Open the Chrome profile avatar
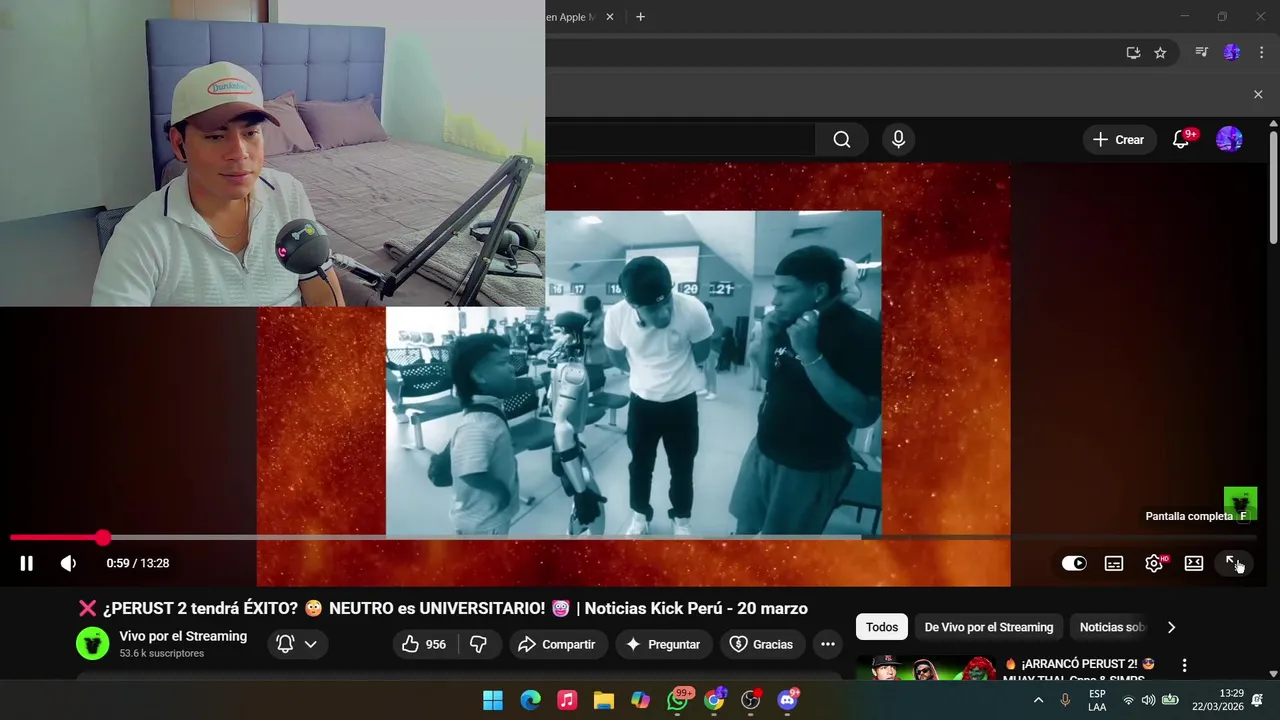Screen dimensions: 1280x720 [x=1232, y=53]
